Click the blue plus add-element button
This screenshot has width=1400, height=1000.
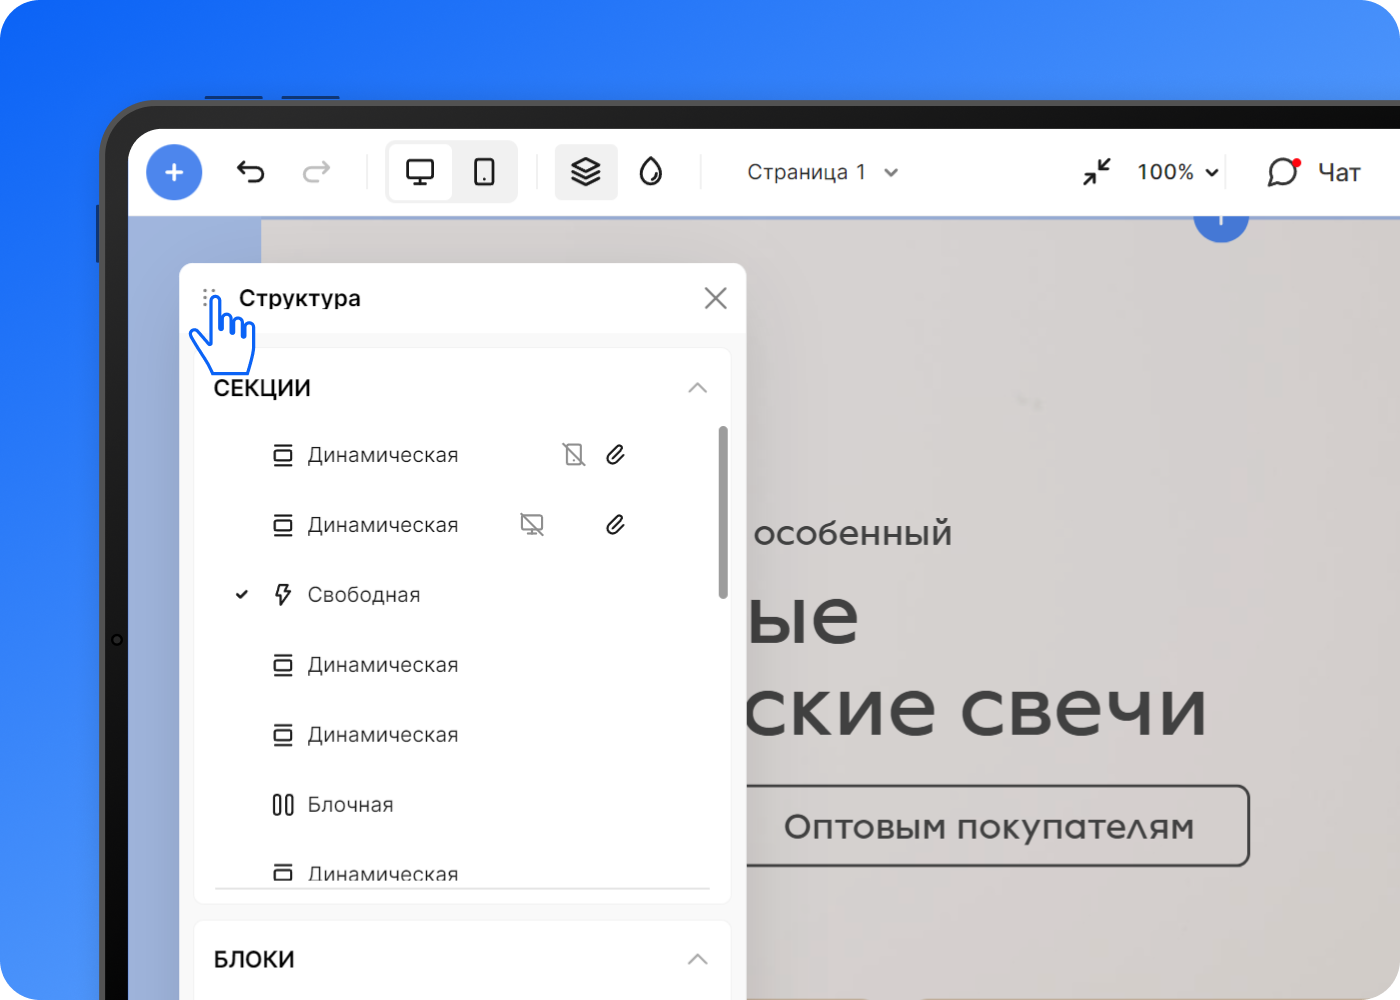click(174, 172)
